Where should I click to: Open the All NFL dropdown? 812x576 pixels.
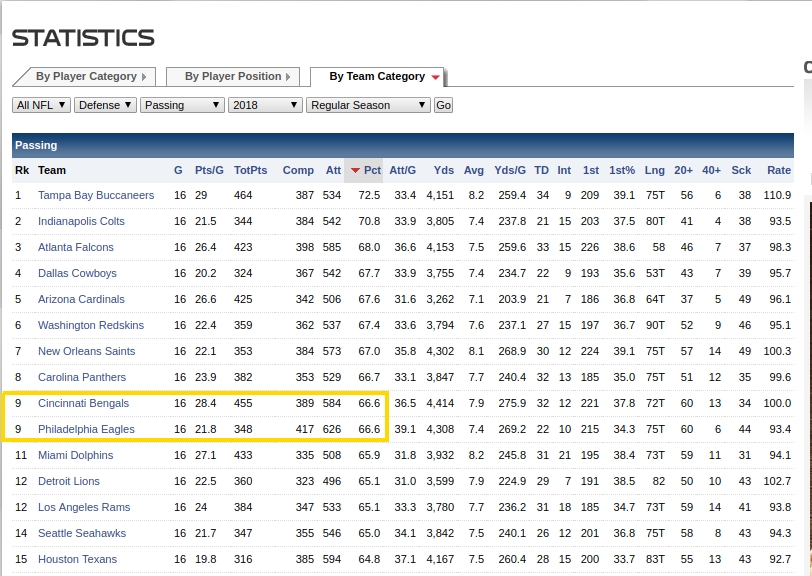pos(42,105)
